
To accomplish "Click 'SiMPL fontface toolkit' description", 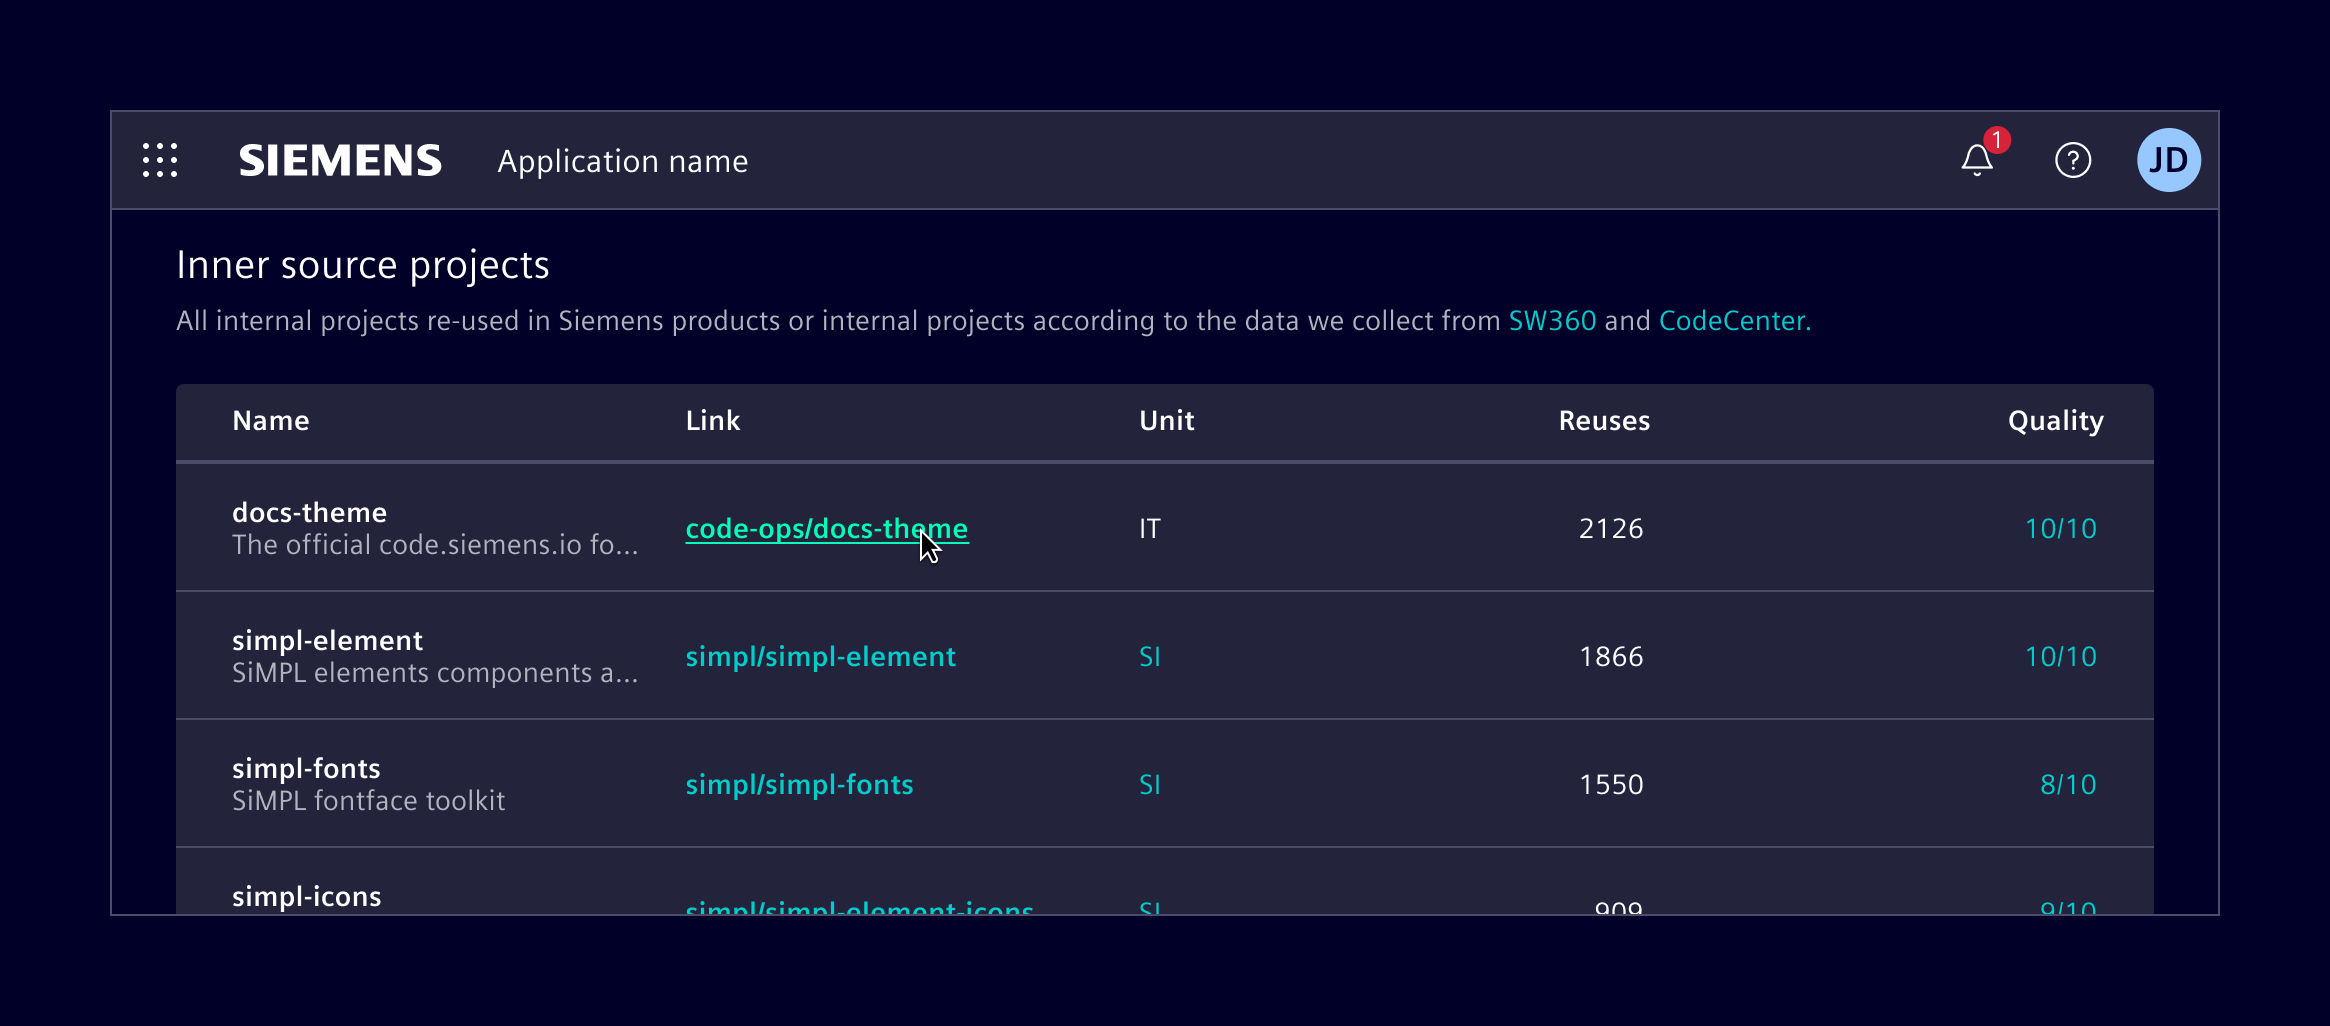I will tap(369, 801).
